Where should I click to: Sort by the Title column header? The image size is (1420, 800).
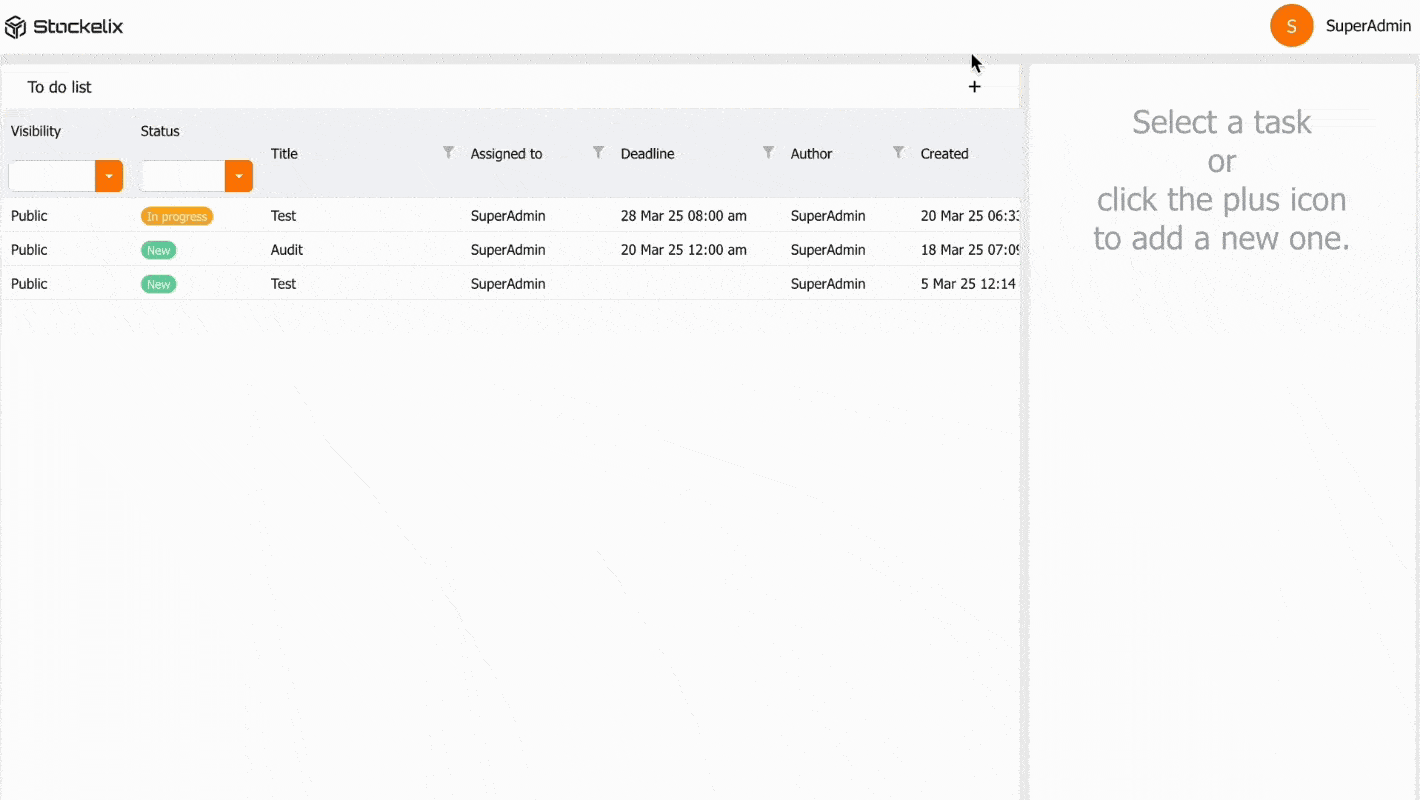[284, 154]
